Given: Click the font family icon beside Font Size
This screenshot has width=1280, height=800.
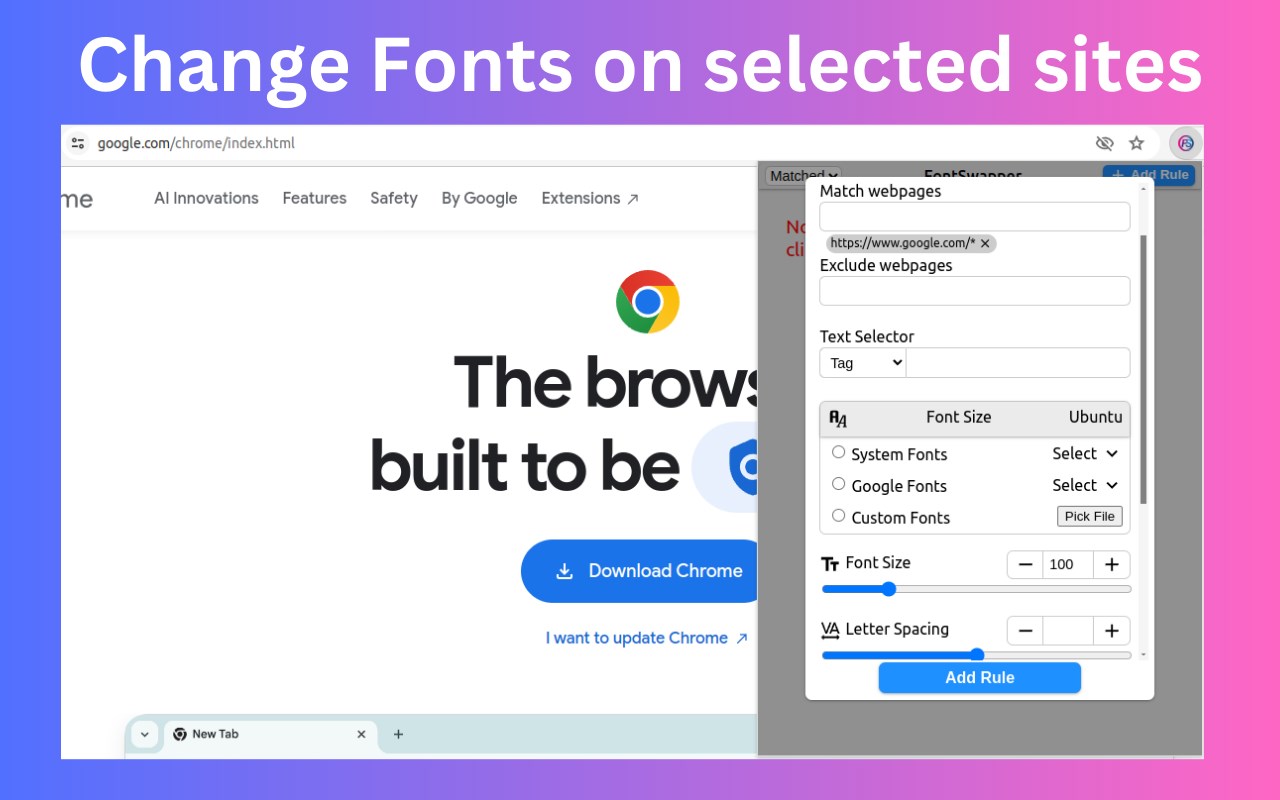Looking at the screenshot, I should click(x=838, y=418).
